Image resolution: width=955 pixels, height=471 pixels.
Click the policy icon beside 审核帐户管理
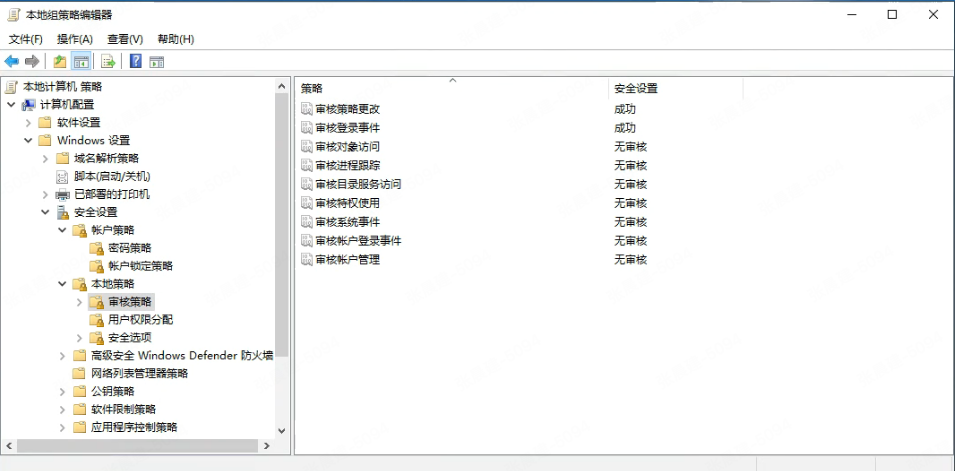tap(307, 260)
